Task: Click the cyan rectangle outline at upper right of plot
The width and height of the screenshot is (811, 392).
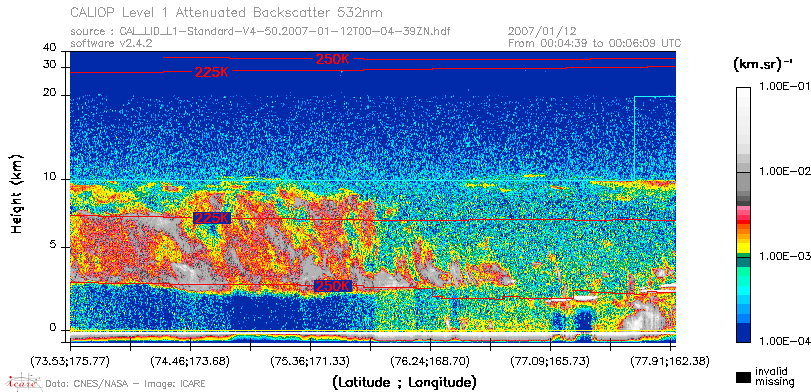Action: [x=655, y=138]
